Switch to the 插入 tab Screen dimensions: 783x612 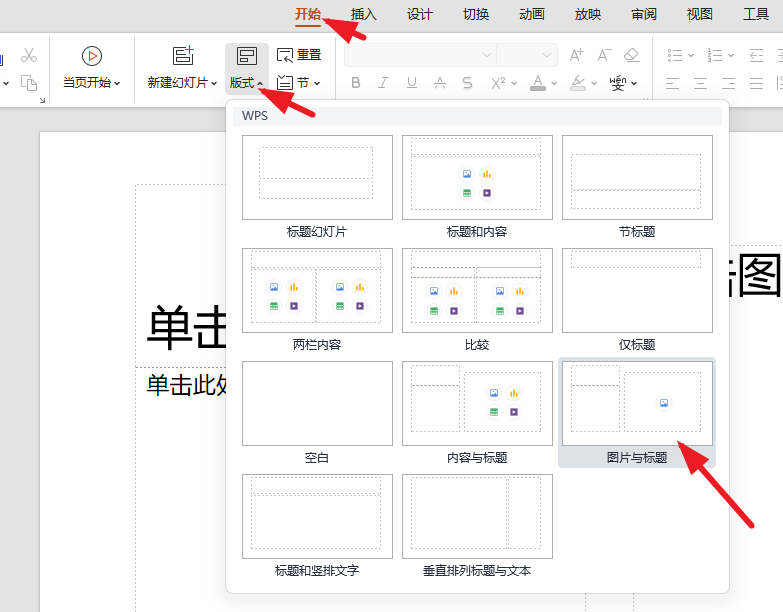pyautogui.click(x=364, y=14)
